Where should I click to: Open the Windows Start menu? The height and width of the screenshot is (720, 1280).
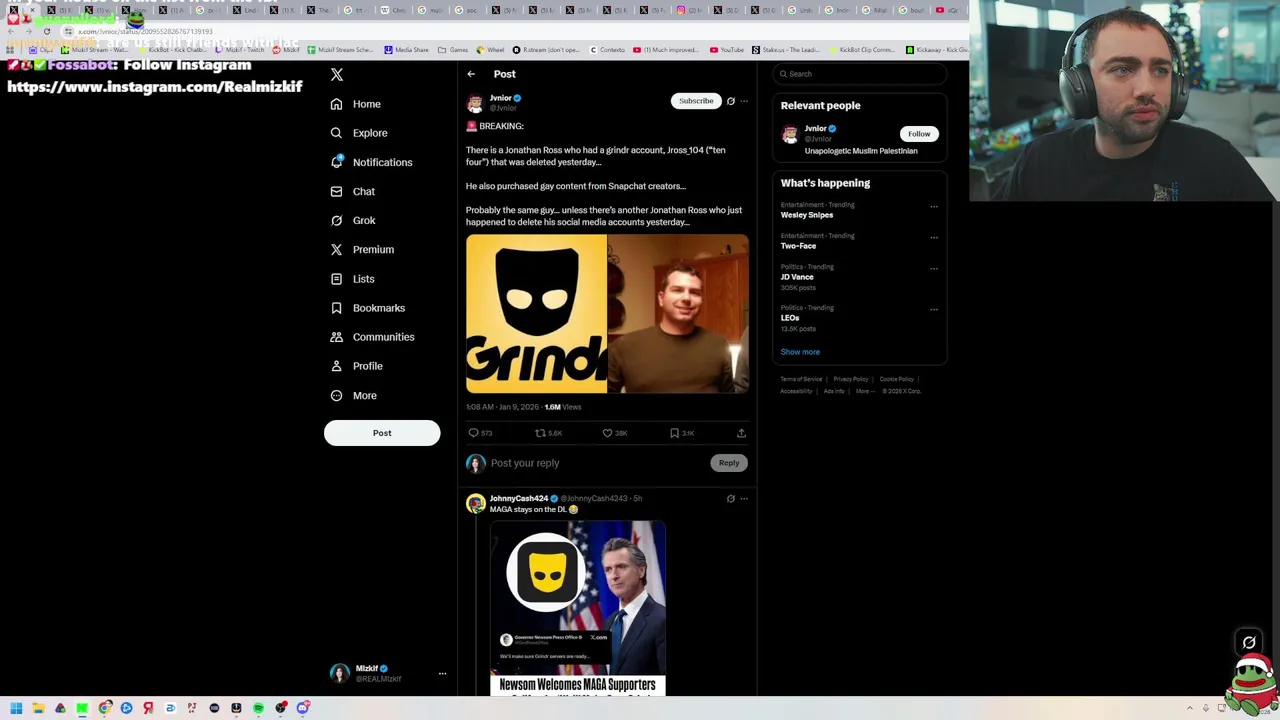tap(16, 708)
